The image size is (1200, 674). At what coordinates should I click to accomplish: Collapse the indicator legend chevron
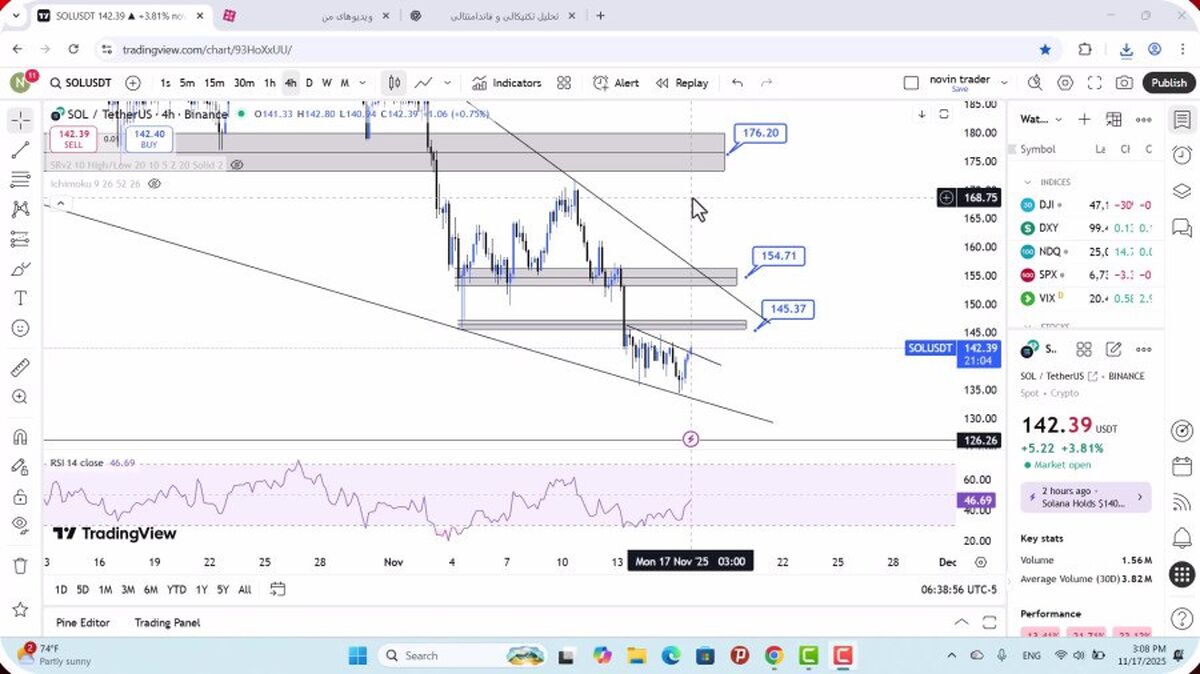click(60, 203)
